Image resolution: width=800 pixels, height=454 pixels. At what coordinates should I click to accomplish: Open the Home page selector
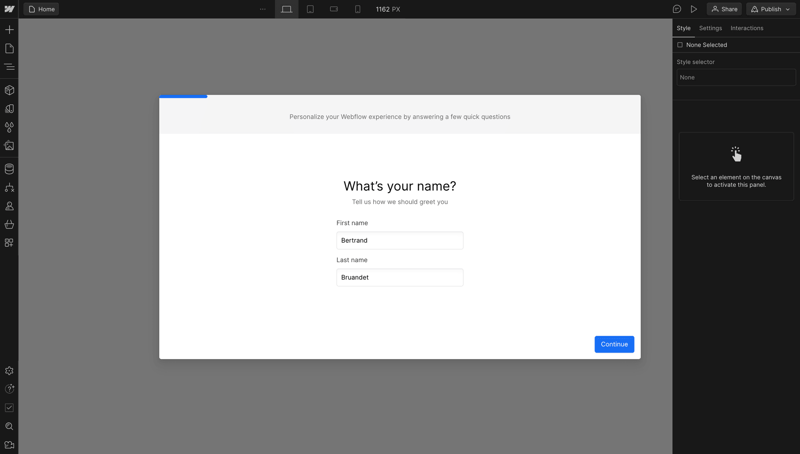click(41, 9)
